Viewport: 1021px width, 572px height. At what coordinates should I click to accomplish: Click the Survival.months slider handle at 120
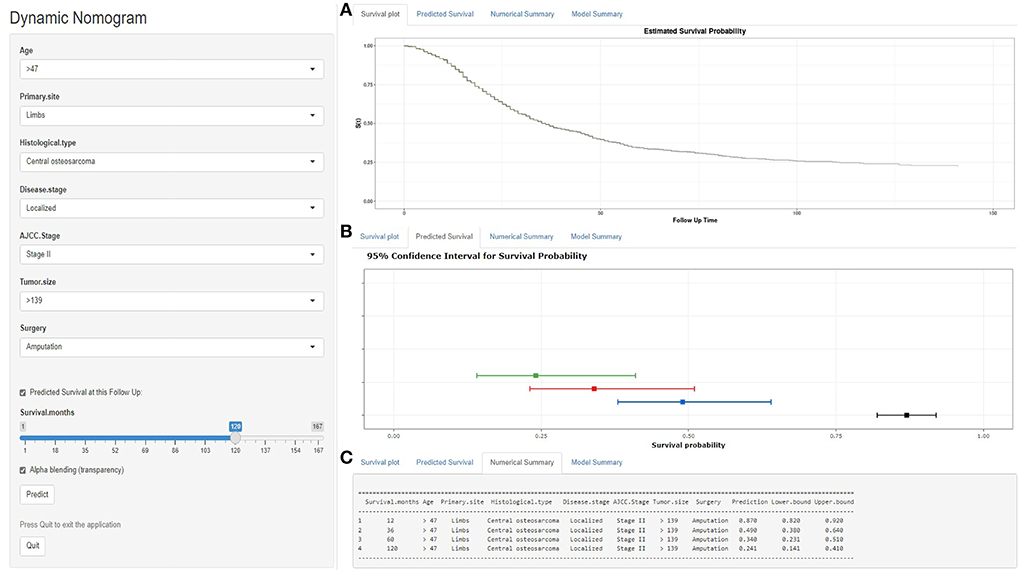click(x=235, y=438)
